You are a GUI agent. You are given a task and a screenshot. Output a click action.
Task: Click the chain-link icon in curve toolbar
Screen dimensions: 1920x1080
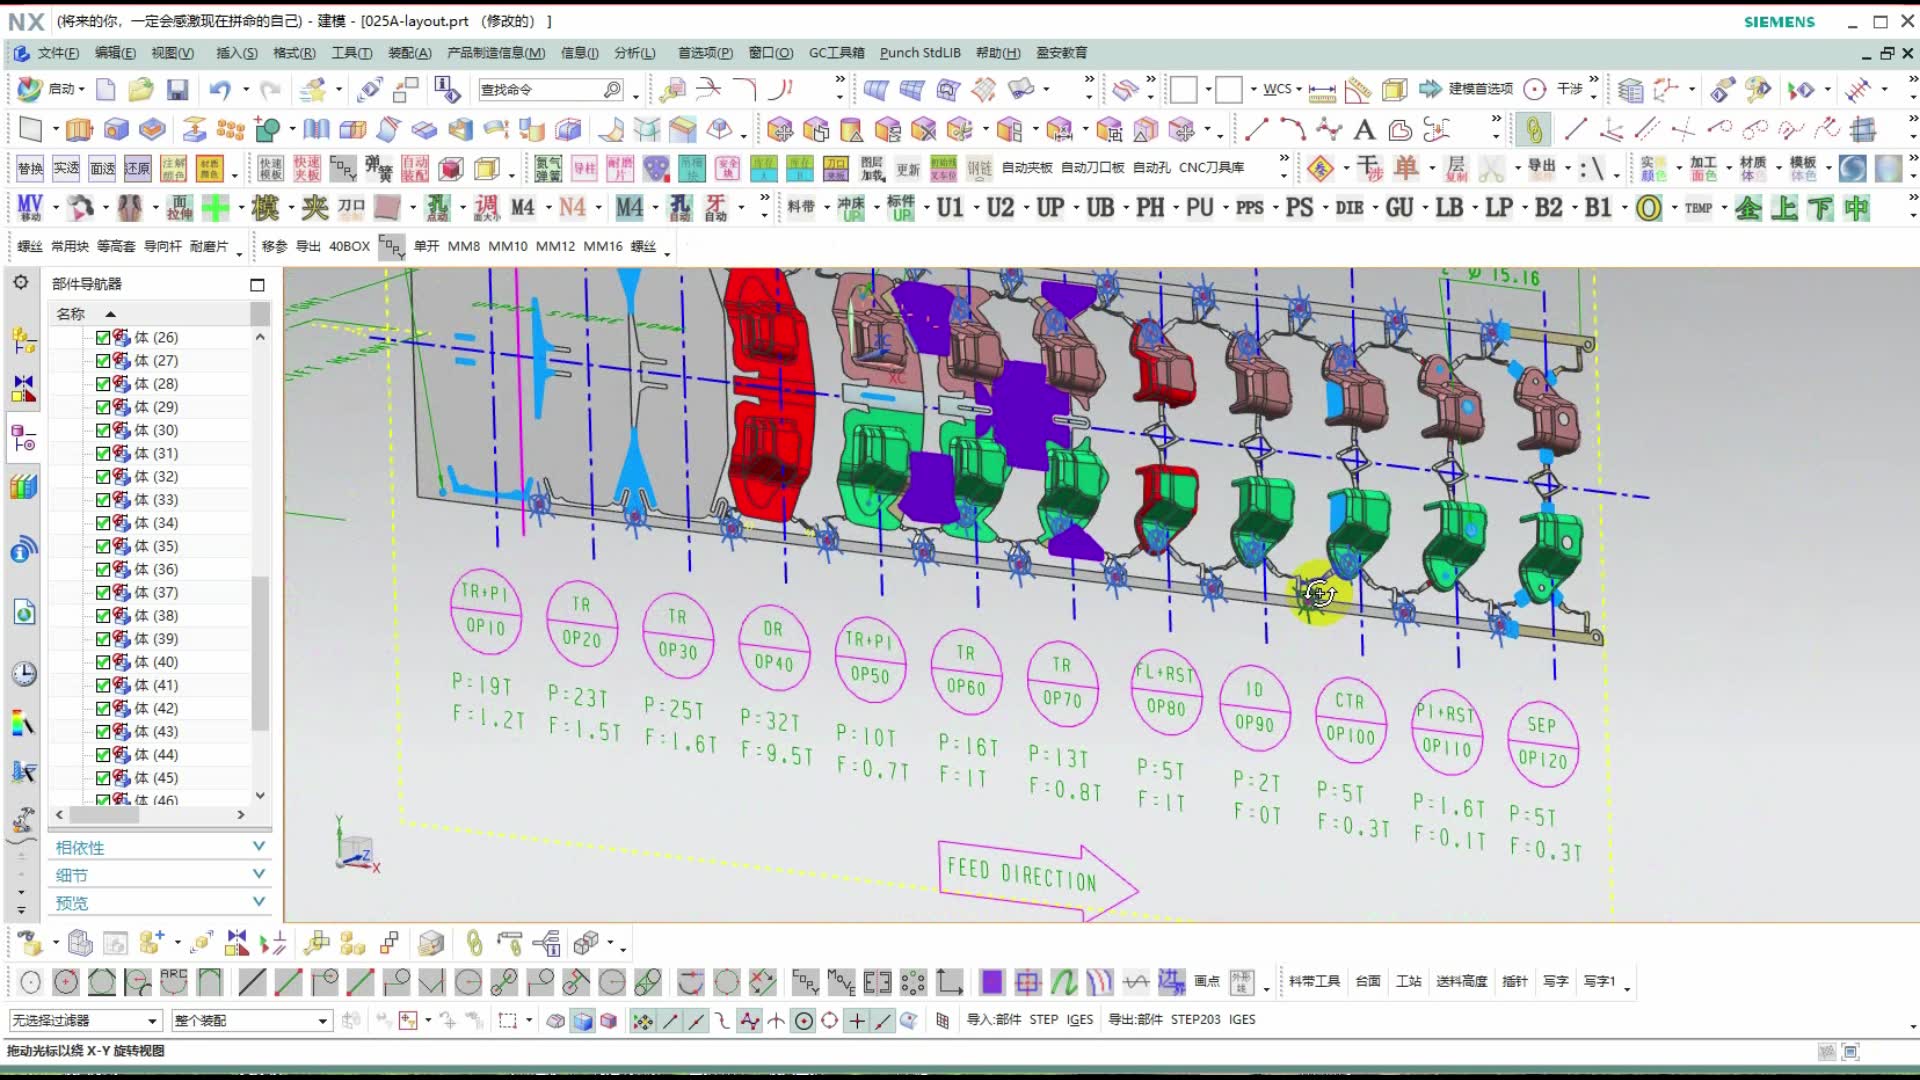coord(1533,129)
